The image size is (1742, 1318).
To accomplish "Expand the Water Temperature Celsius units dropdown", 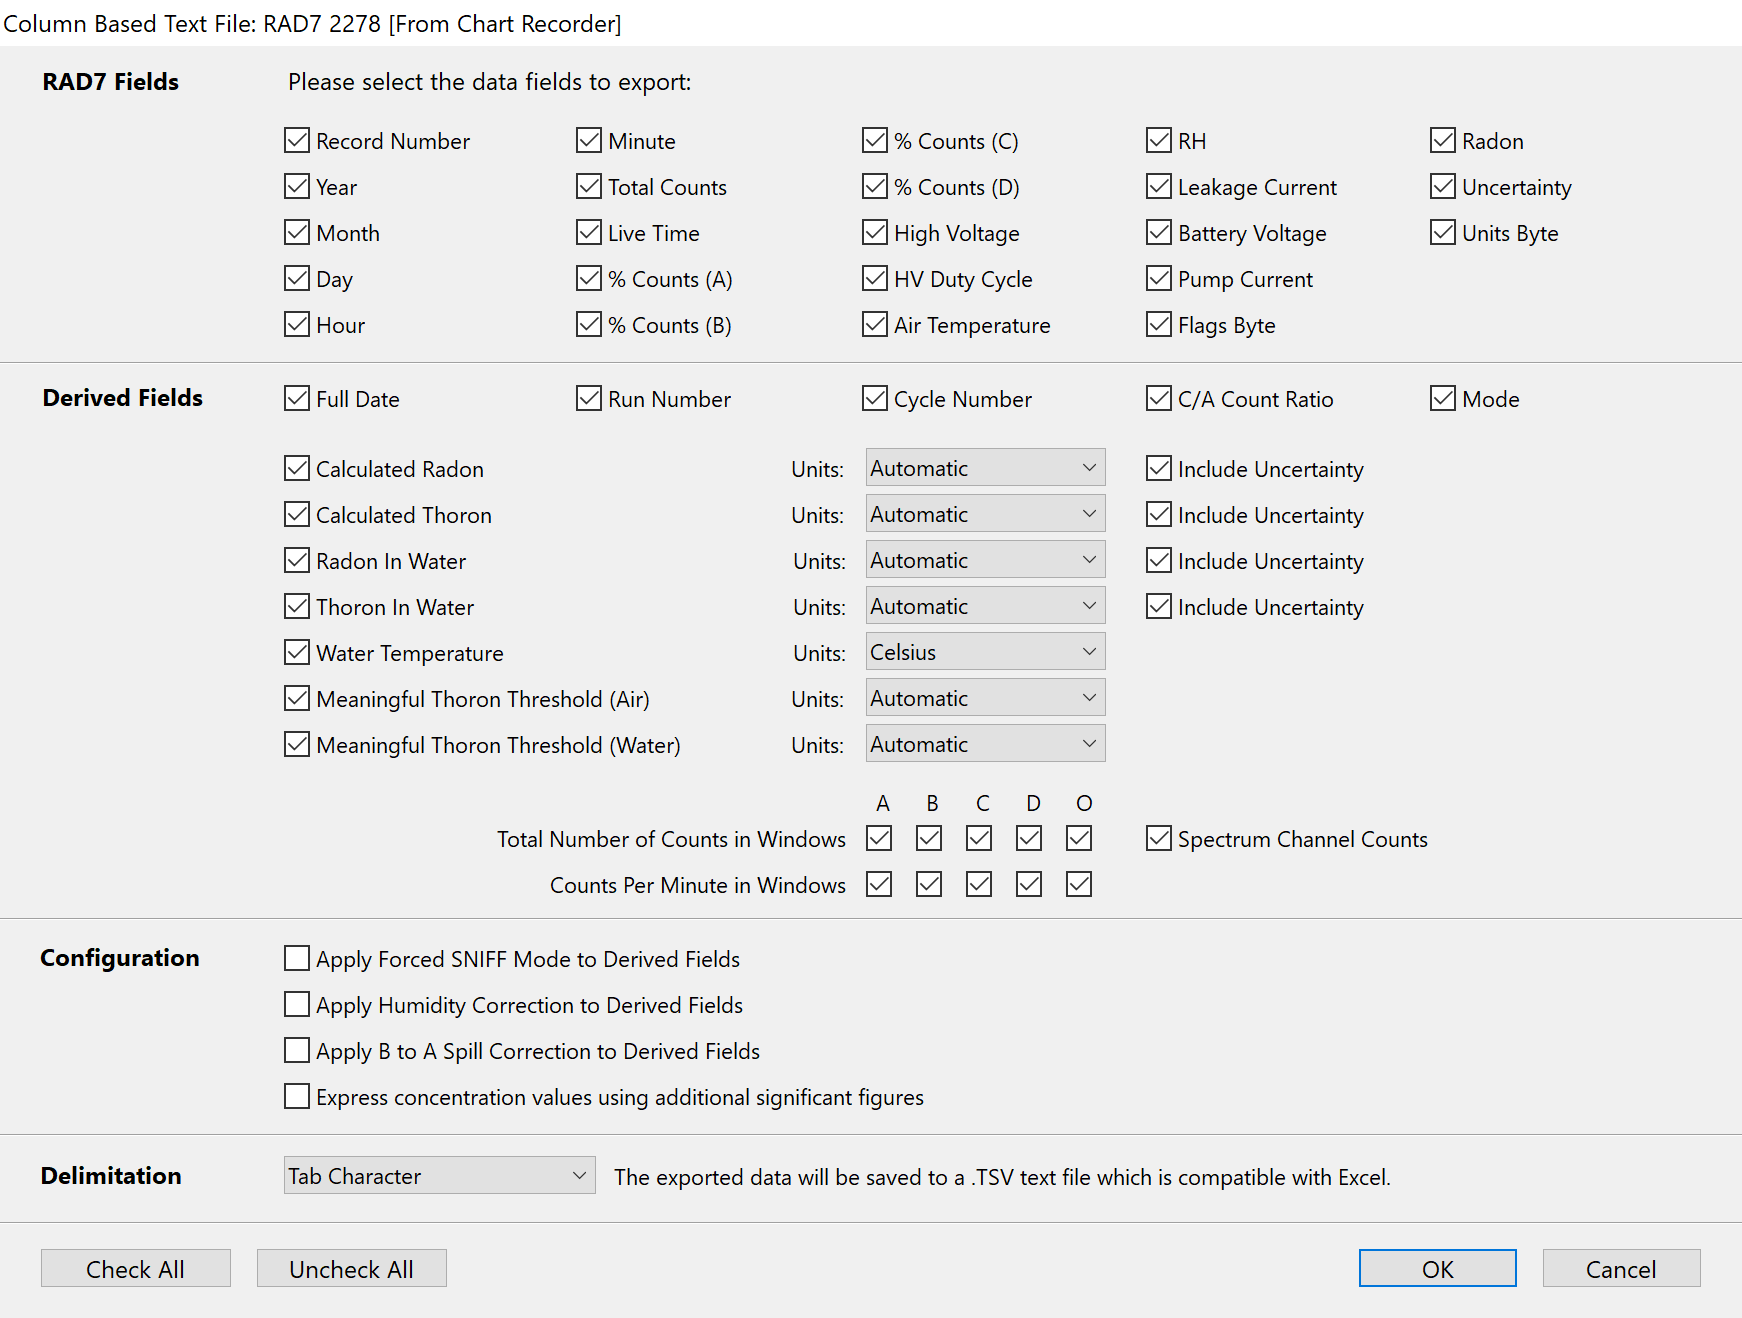I will (985, 652).
